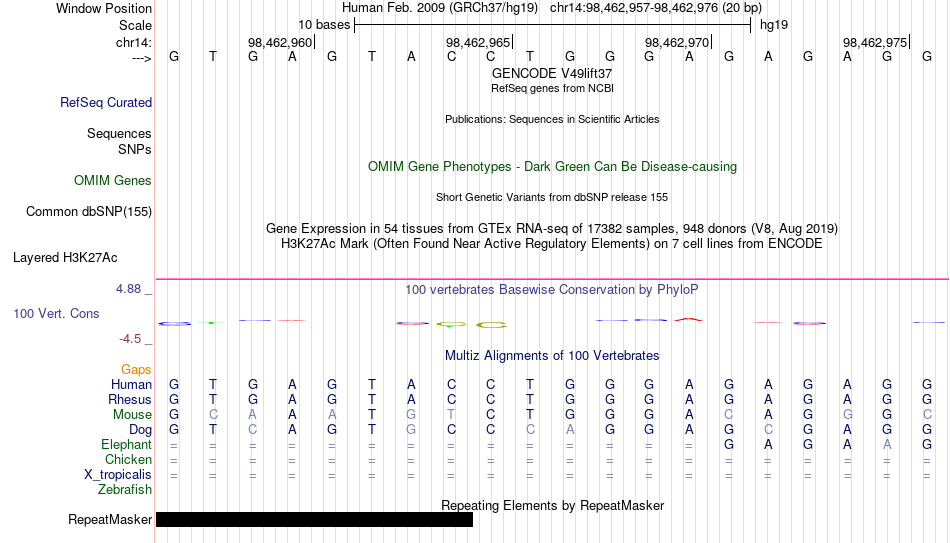
Task: Click the 98,462,970 position marker
Action: pyautogui.click(x=677, y=42)
